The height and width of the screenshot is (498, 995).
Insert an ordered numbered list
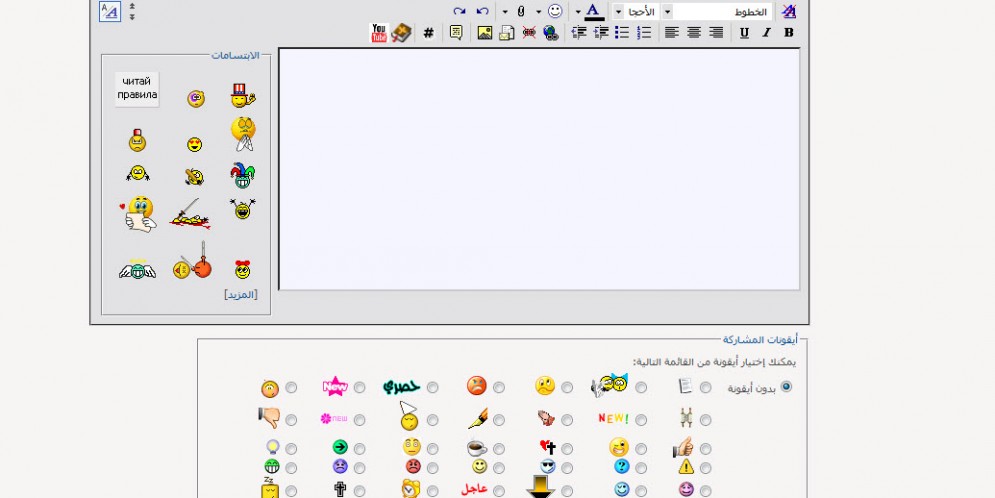(644, 33)
